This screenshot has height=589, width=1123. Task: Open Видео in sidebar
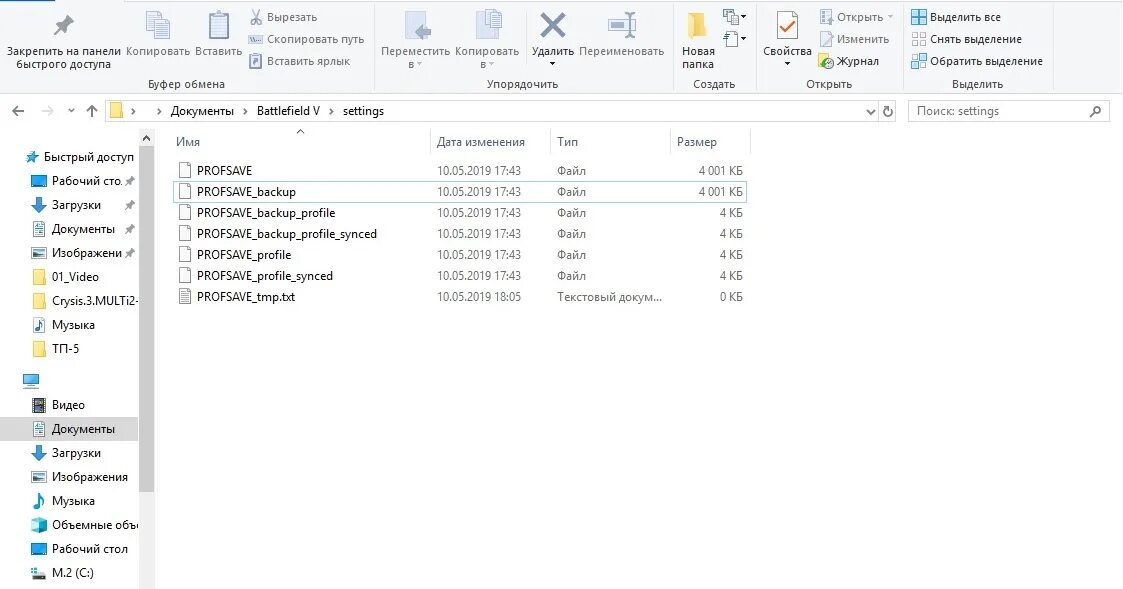(59, 405)
